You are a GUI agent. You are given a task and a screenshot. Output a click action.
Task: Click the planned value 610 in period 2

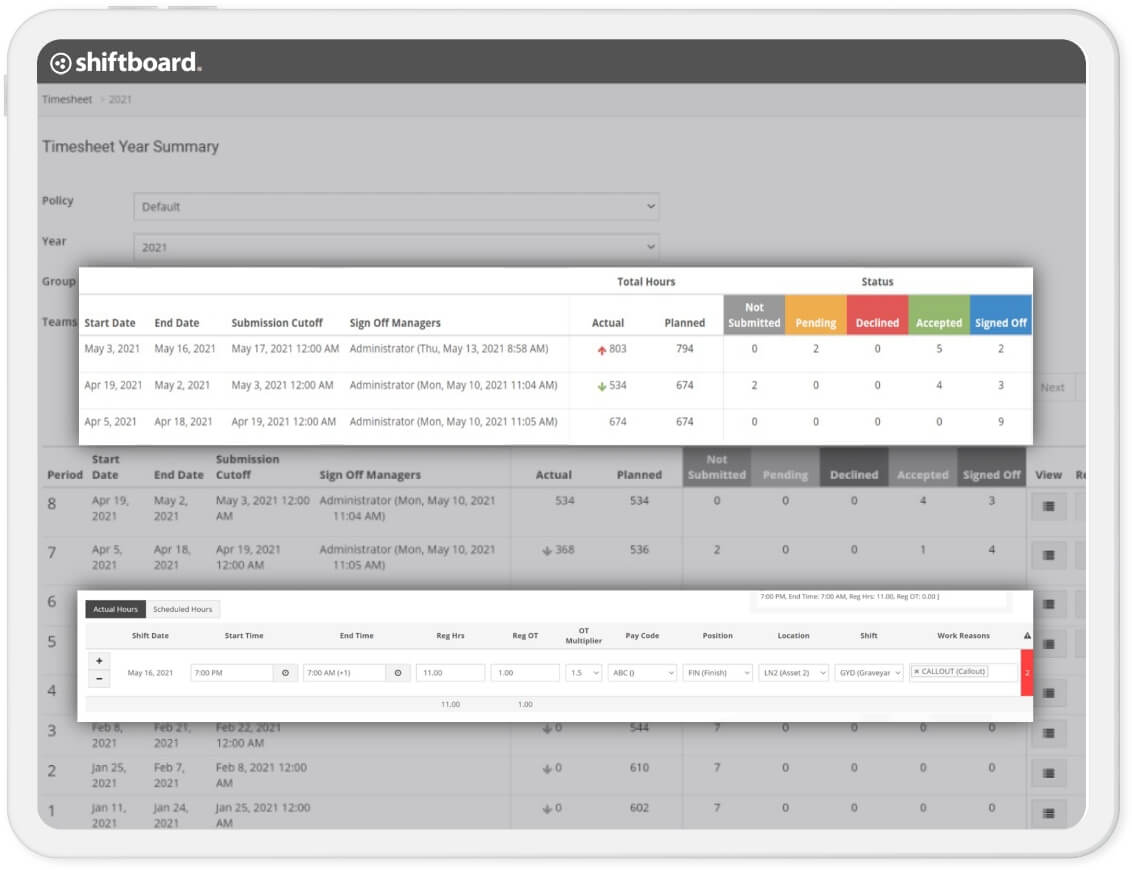pyautogui.click(x=639, y=767)
